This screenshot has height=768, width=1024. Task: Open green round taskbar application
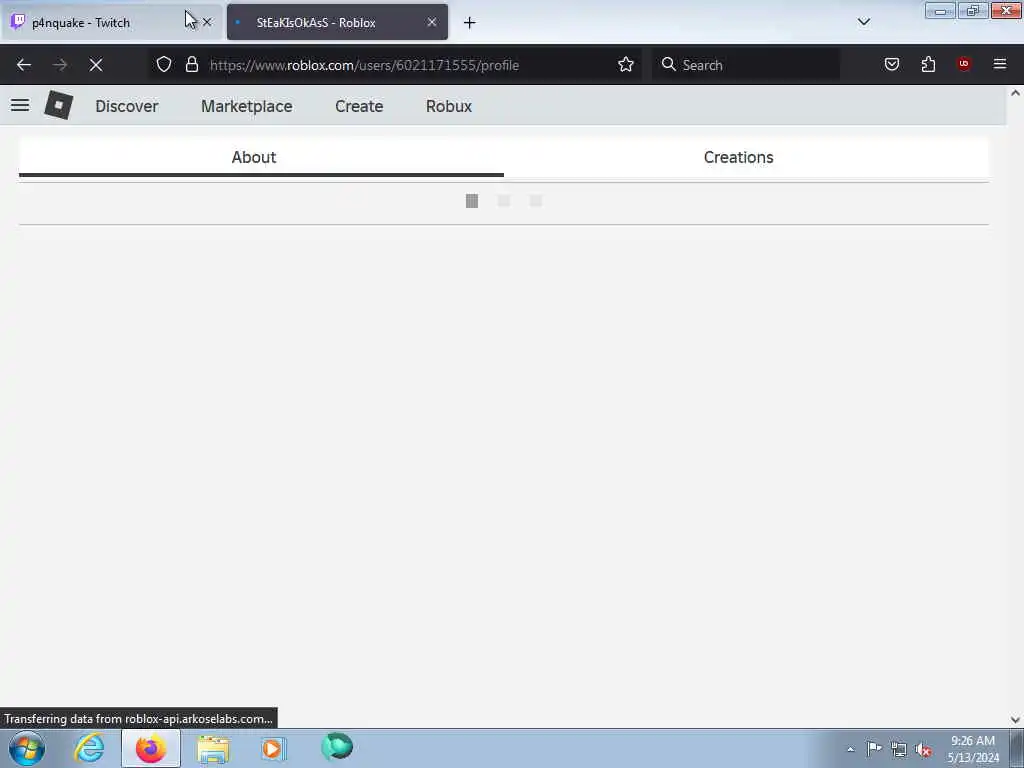[x=337, y=747]
